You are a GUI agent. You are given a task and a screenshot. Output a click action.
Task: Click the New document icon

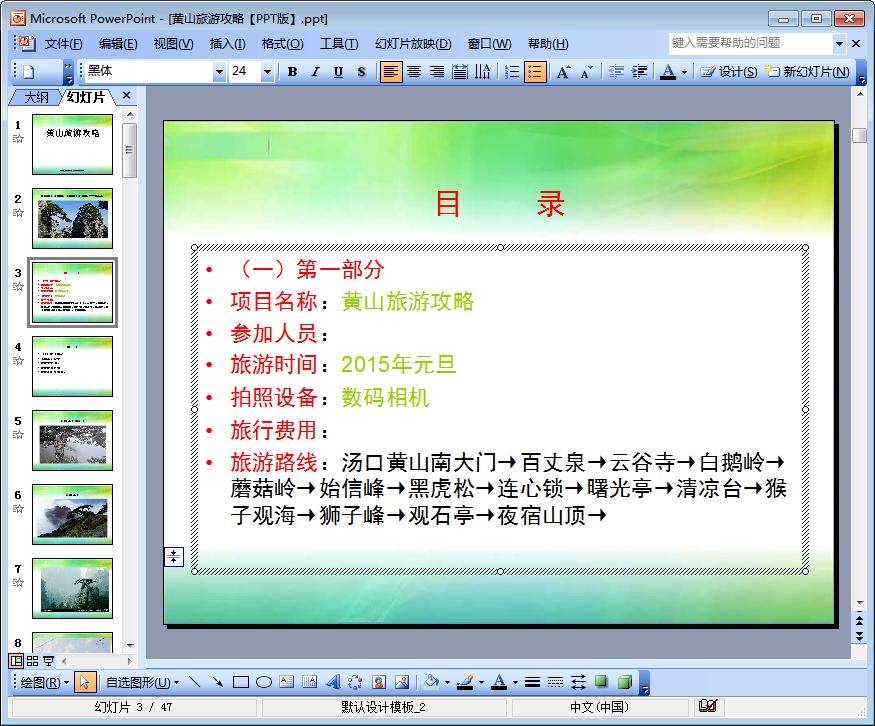[28, 72]
